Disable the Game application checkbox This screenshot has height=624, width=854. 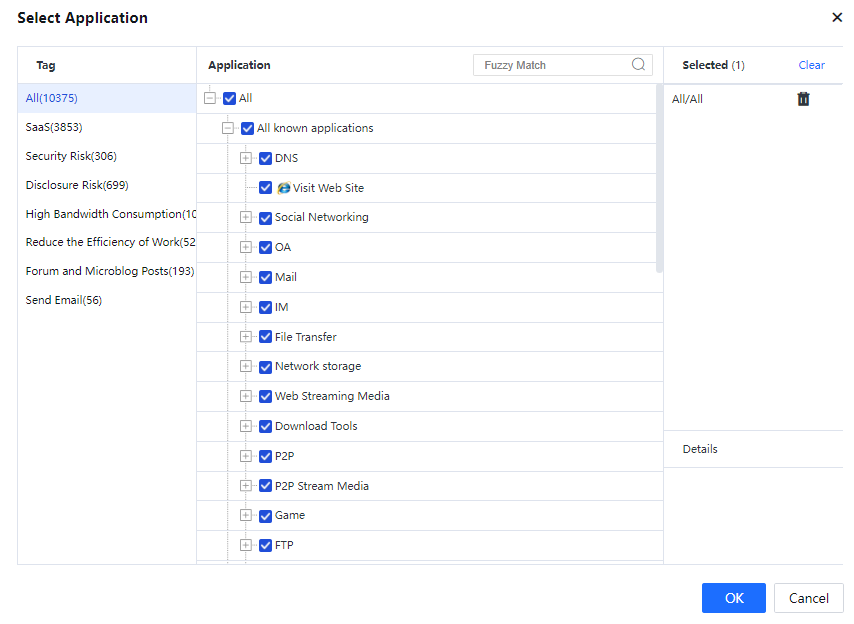click(x=265, y=516)
